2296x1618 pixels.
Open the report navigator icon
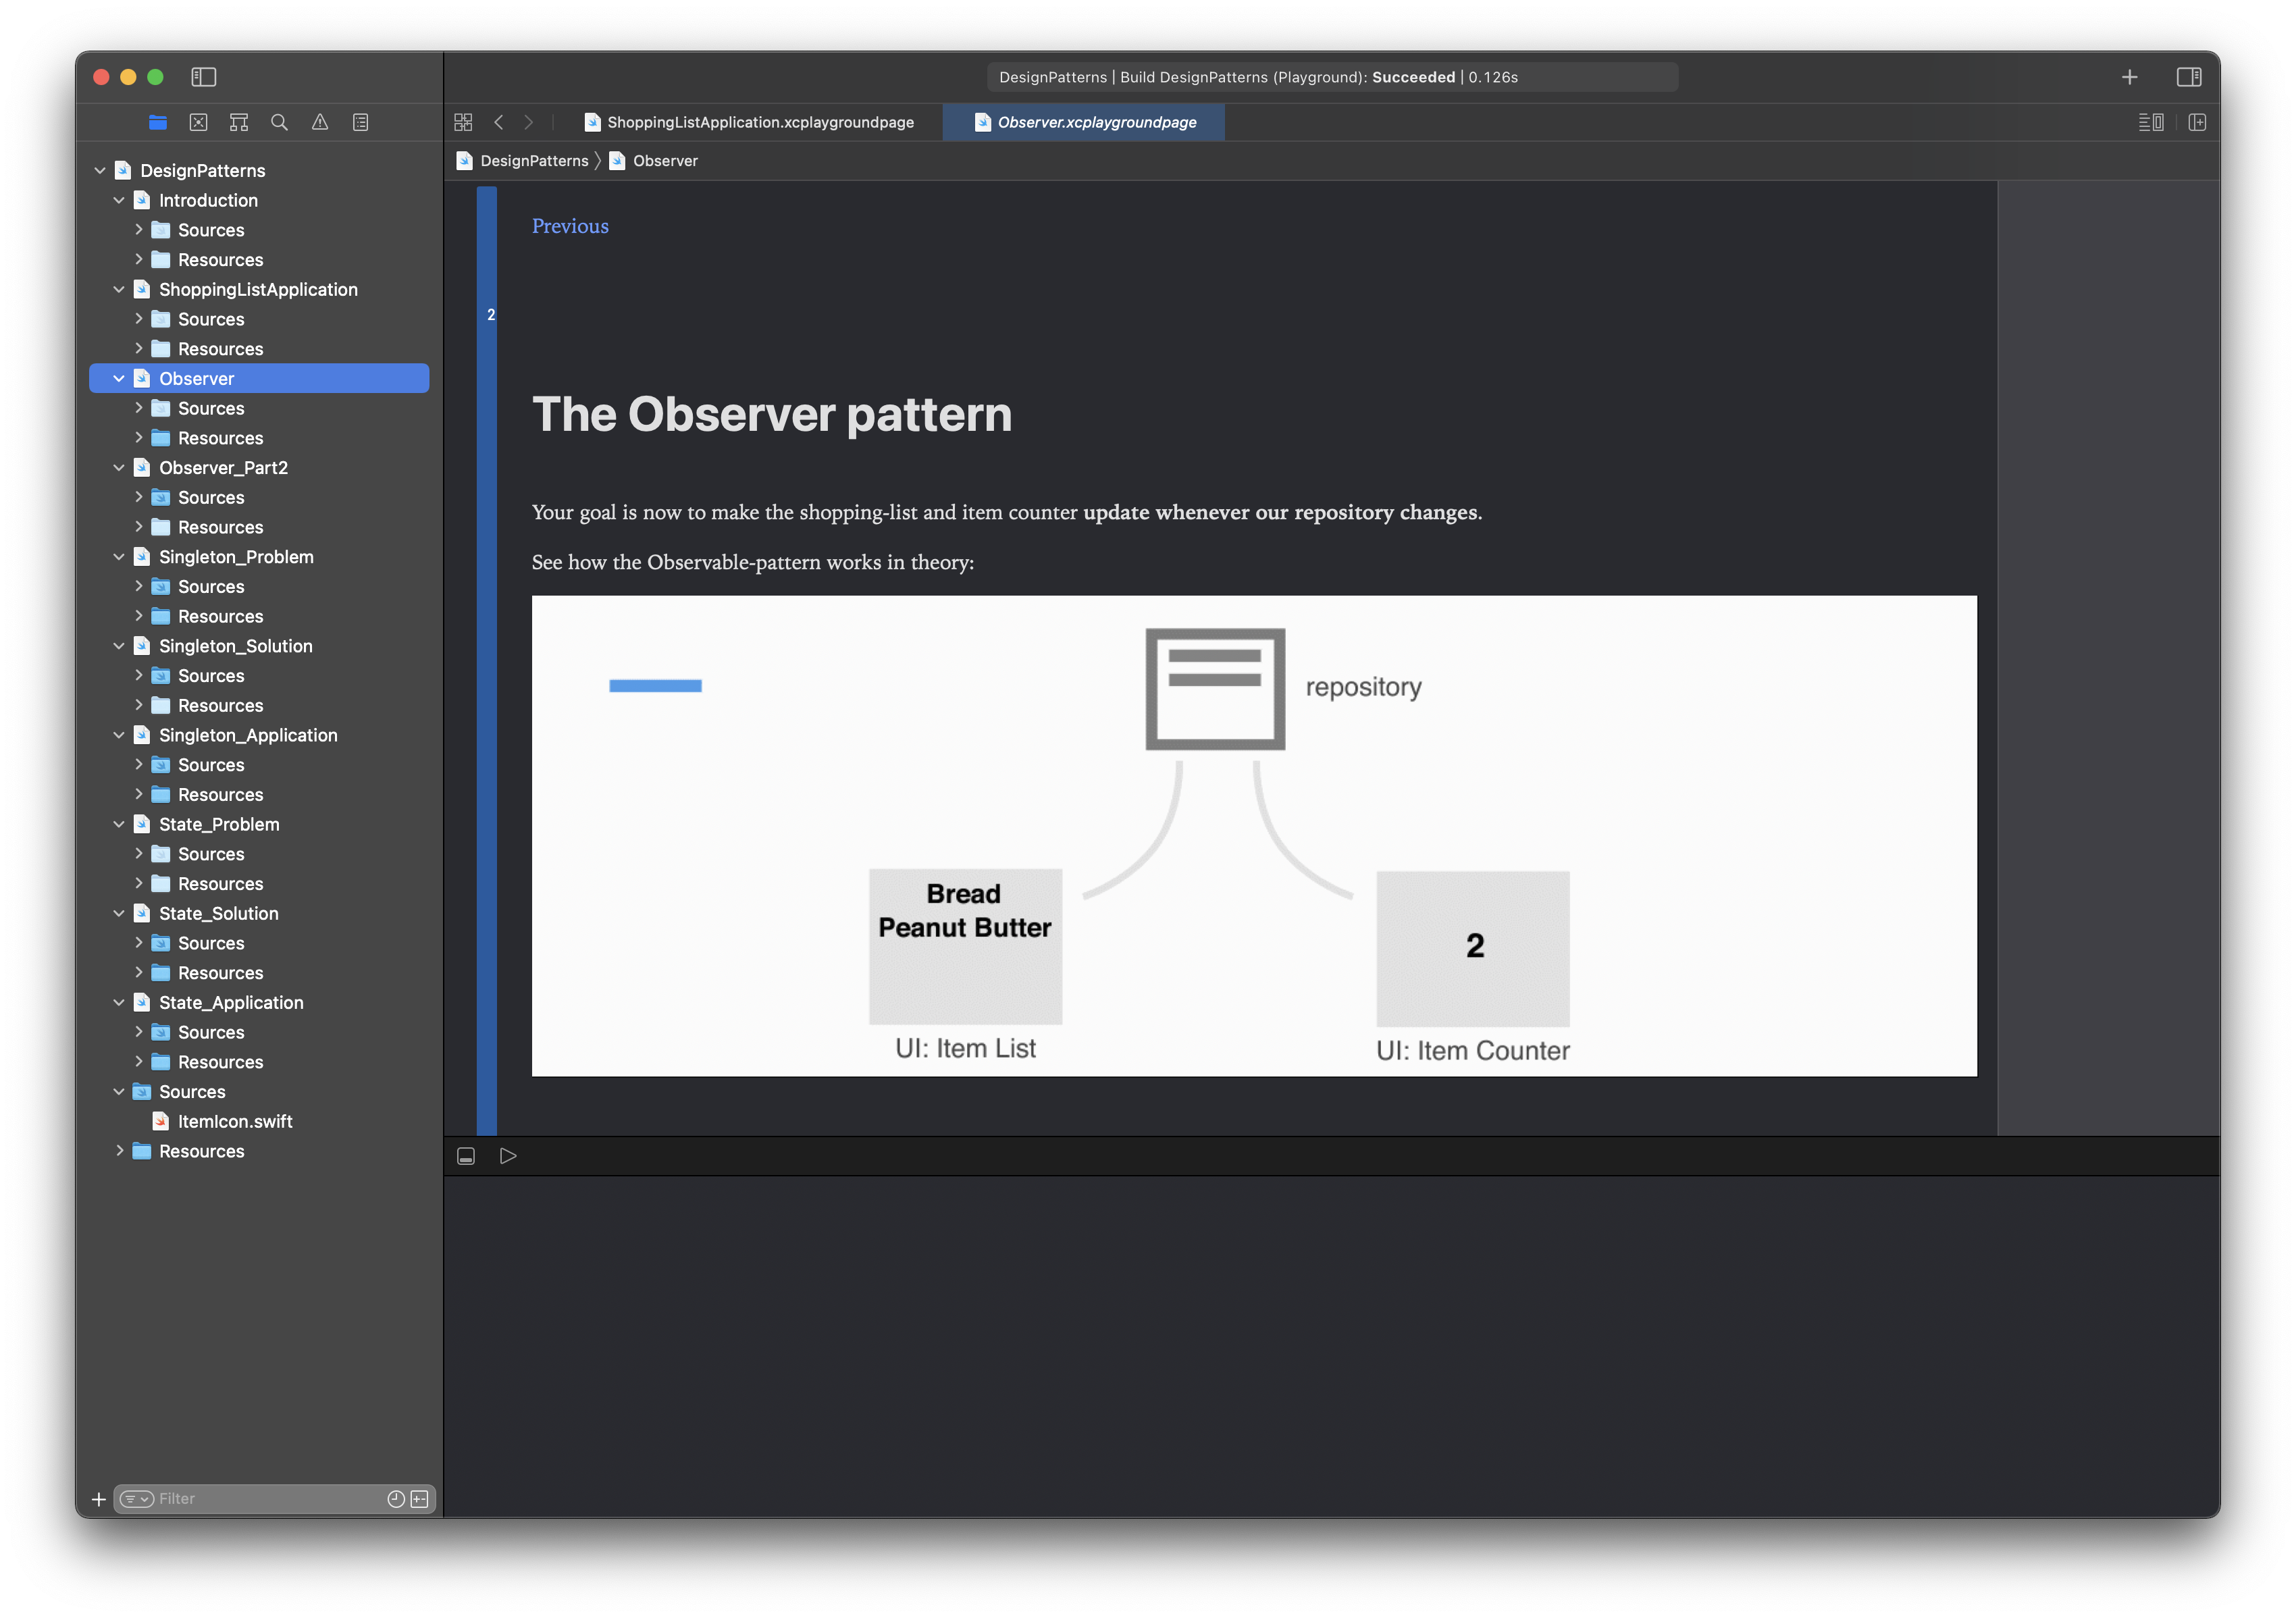[361, 122]
